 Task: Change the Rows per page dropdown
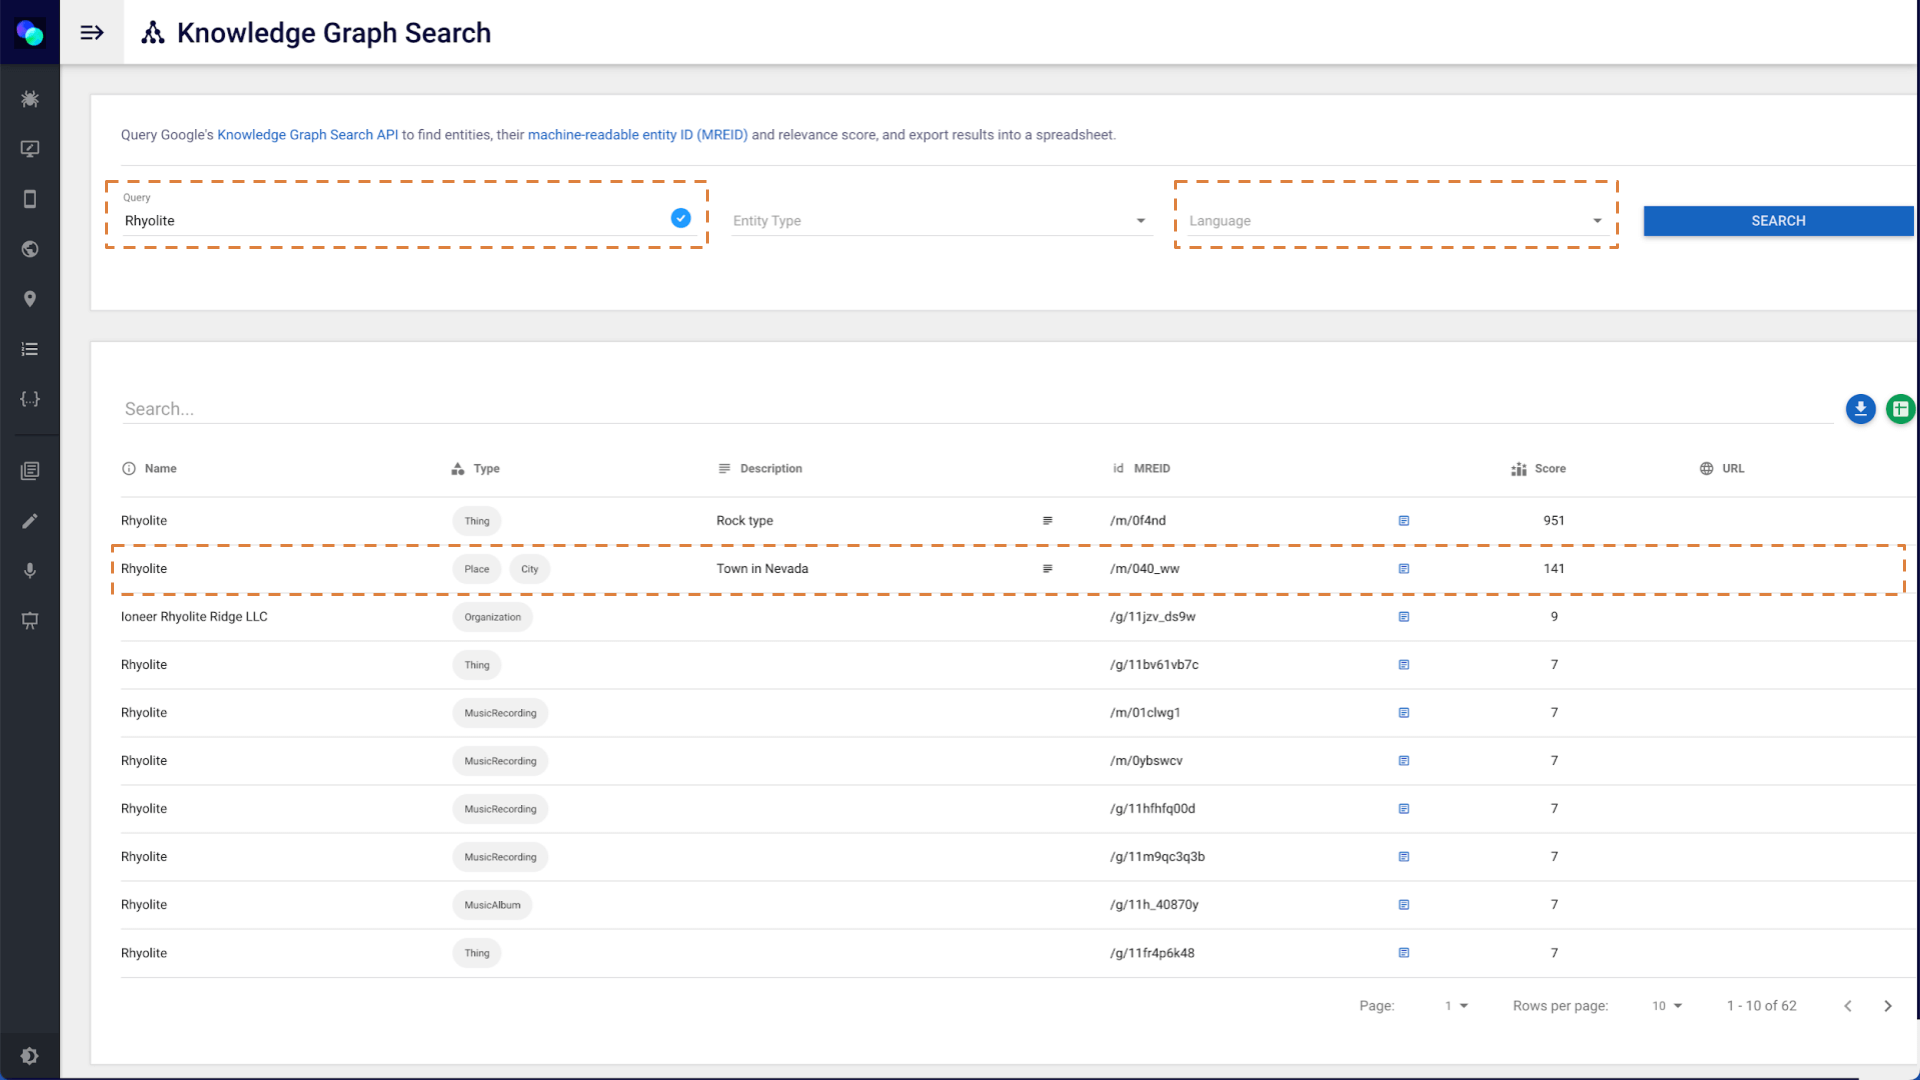(x=1667, y=1006)
